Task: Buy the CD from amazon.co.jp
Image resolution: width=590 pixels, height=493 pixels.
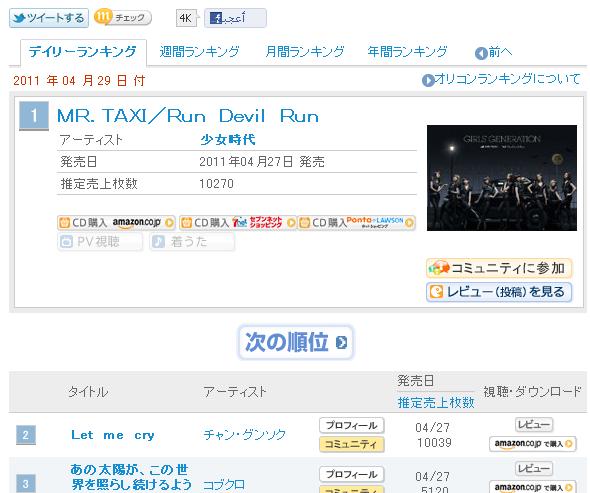Action: pos(116,223)
